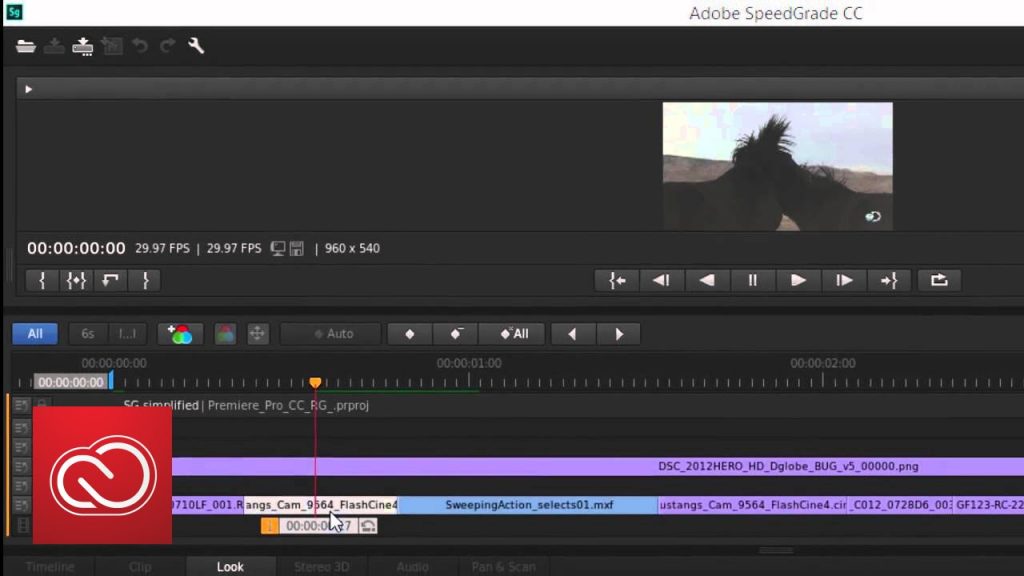Click the orange playhead marker on the ruler

click(315, 383)
